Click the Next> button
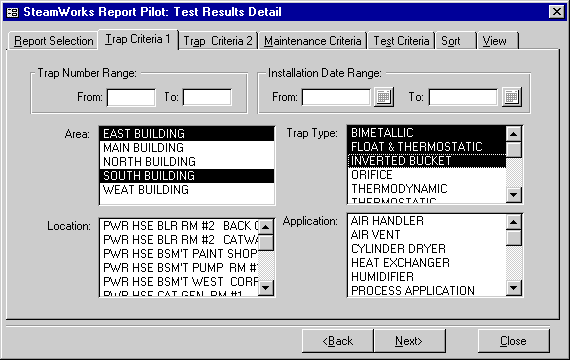570x360 pixels. pyautogui.click(x=409, y=341)
